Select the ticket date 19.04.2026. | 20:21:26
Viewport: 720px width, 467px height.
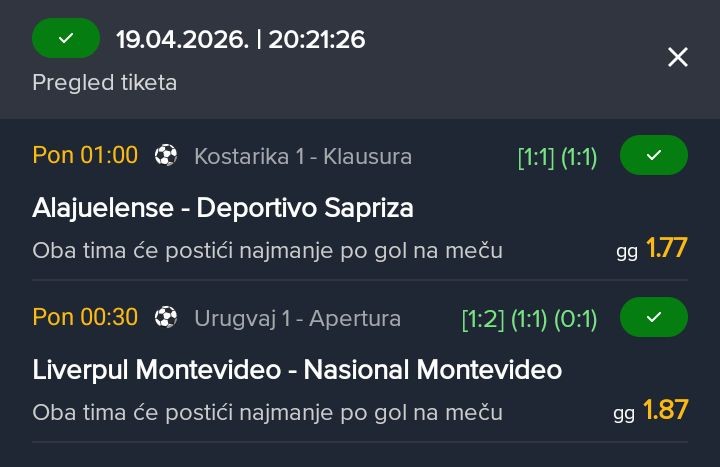click(240, 40)
